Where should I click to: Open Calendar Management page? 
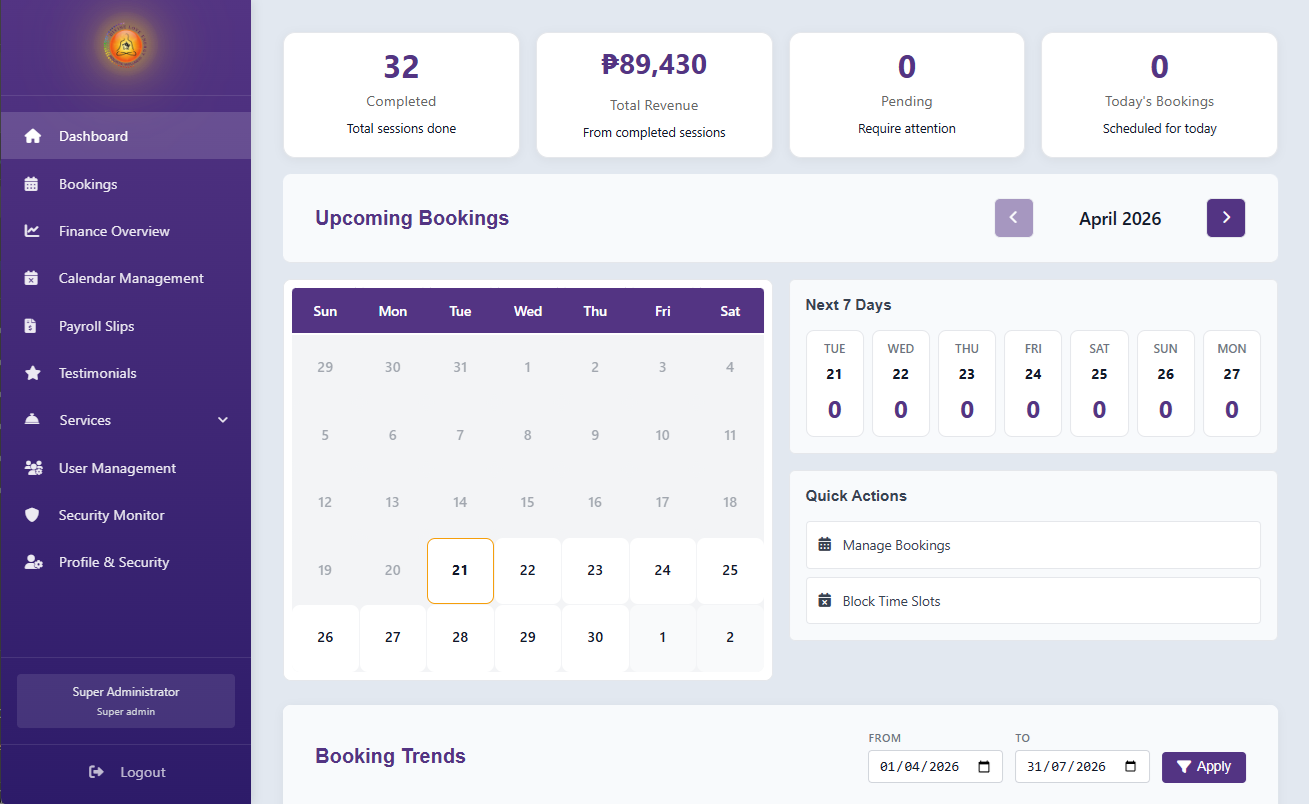pyautogui.click(x=126, y=278)
